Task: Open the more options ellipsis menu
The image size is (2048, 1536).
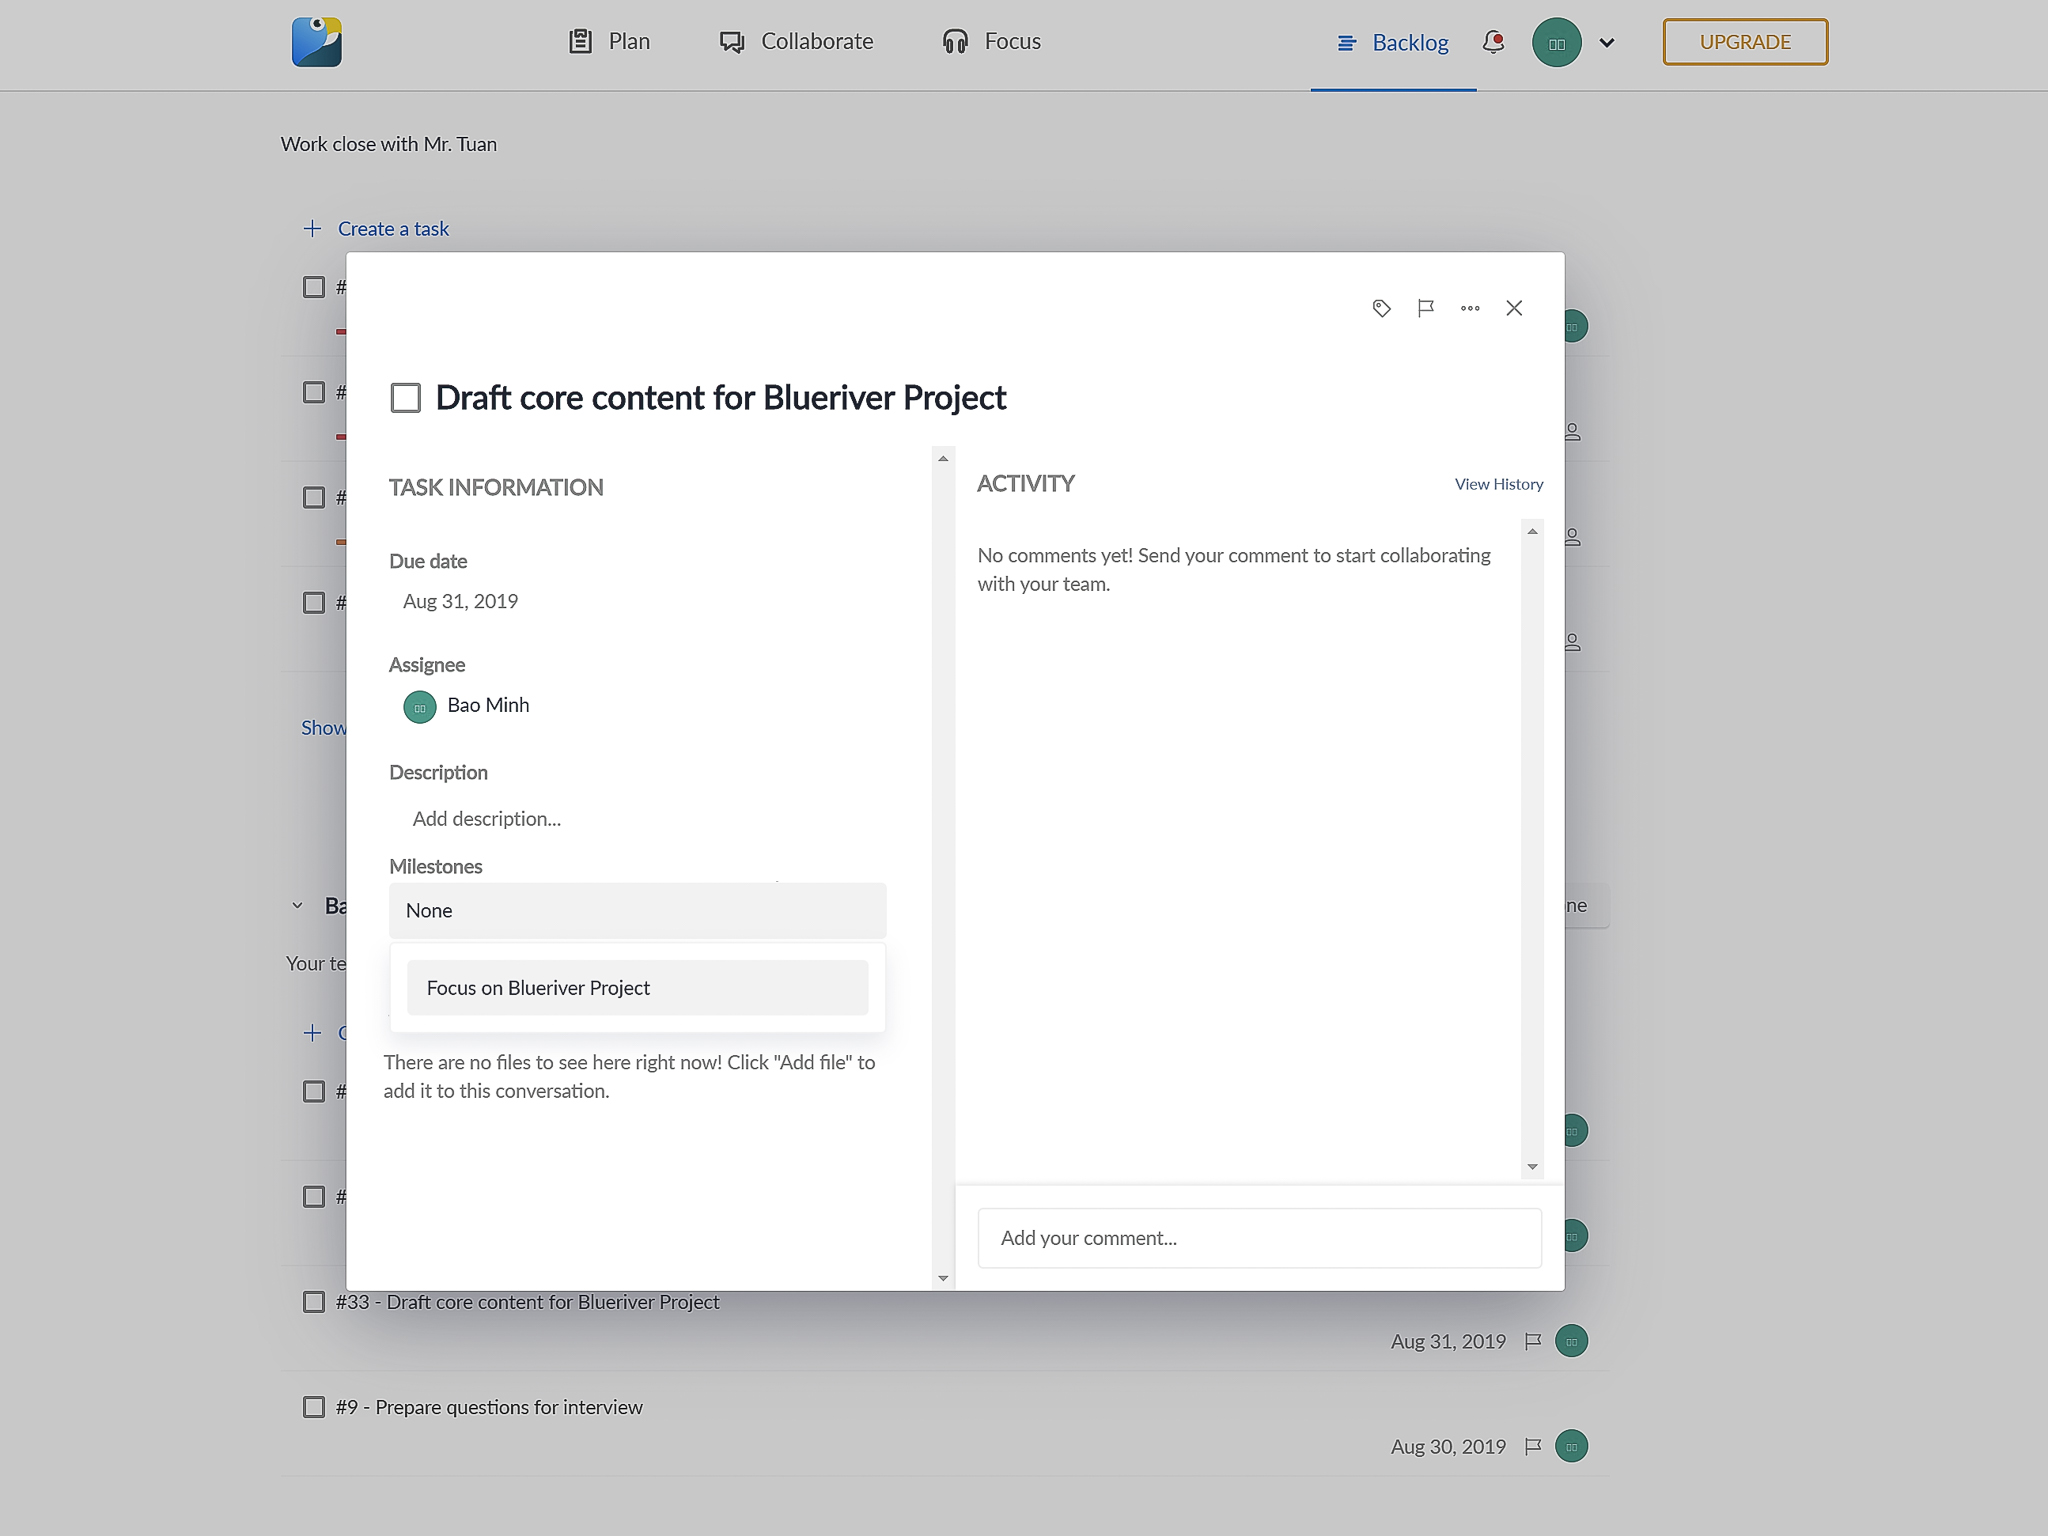Action: (x=1470, y=308)
